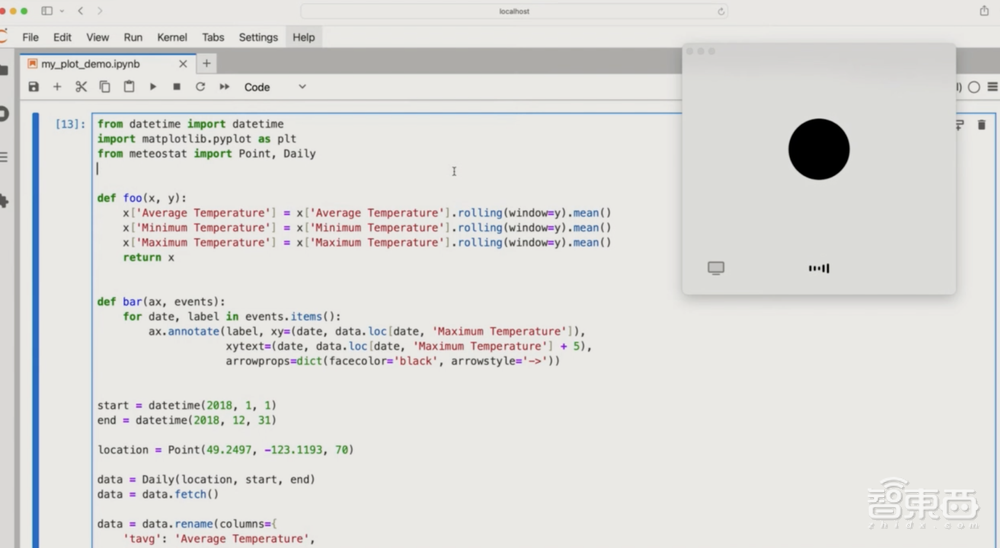Copy the selected cell
The image size is (1000, 548).
[x=105, y=87]
